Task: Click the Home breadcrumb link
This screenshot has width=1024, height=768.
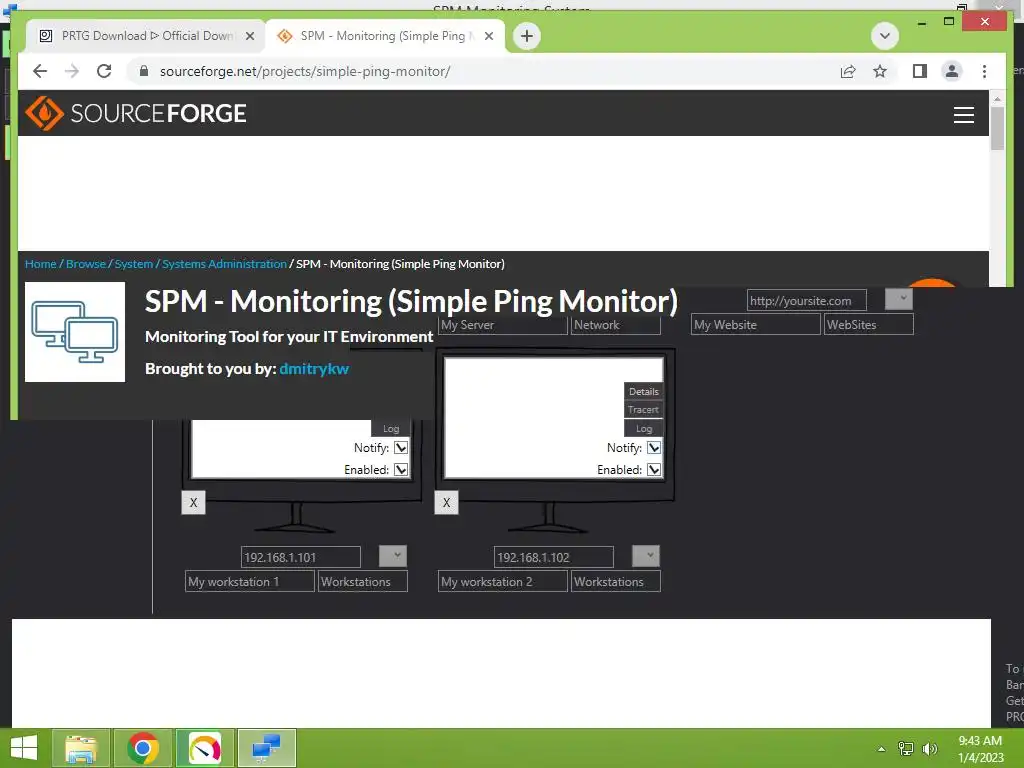Action: click(x=40, y=264)
